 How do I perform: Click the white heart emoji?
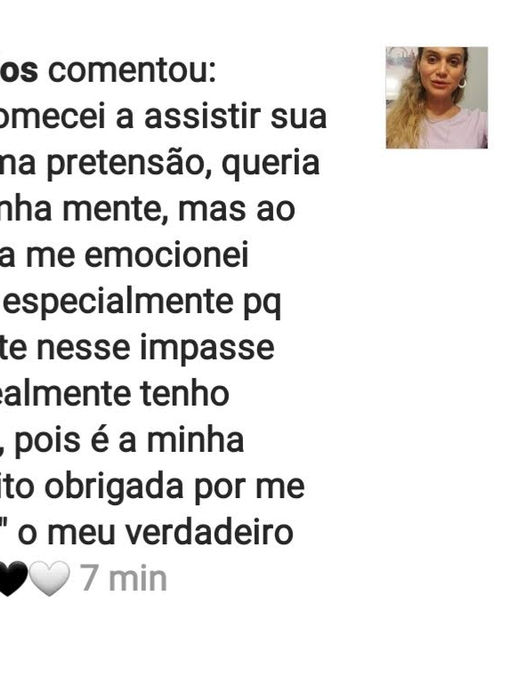point(50,579)
